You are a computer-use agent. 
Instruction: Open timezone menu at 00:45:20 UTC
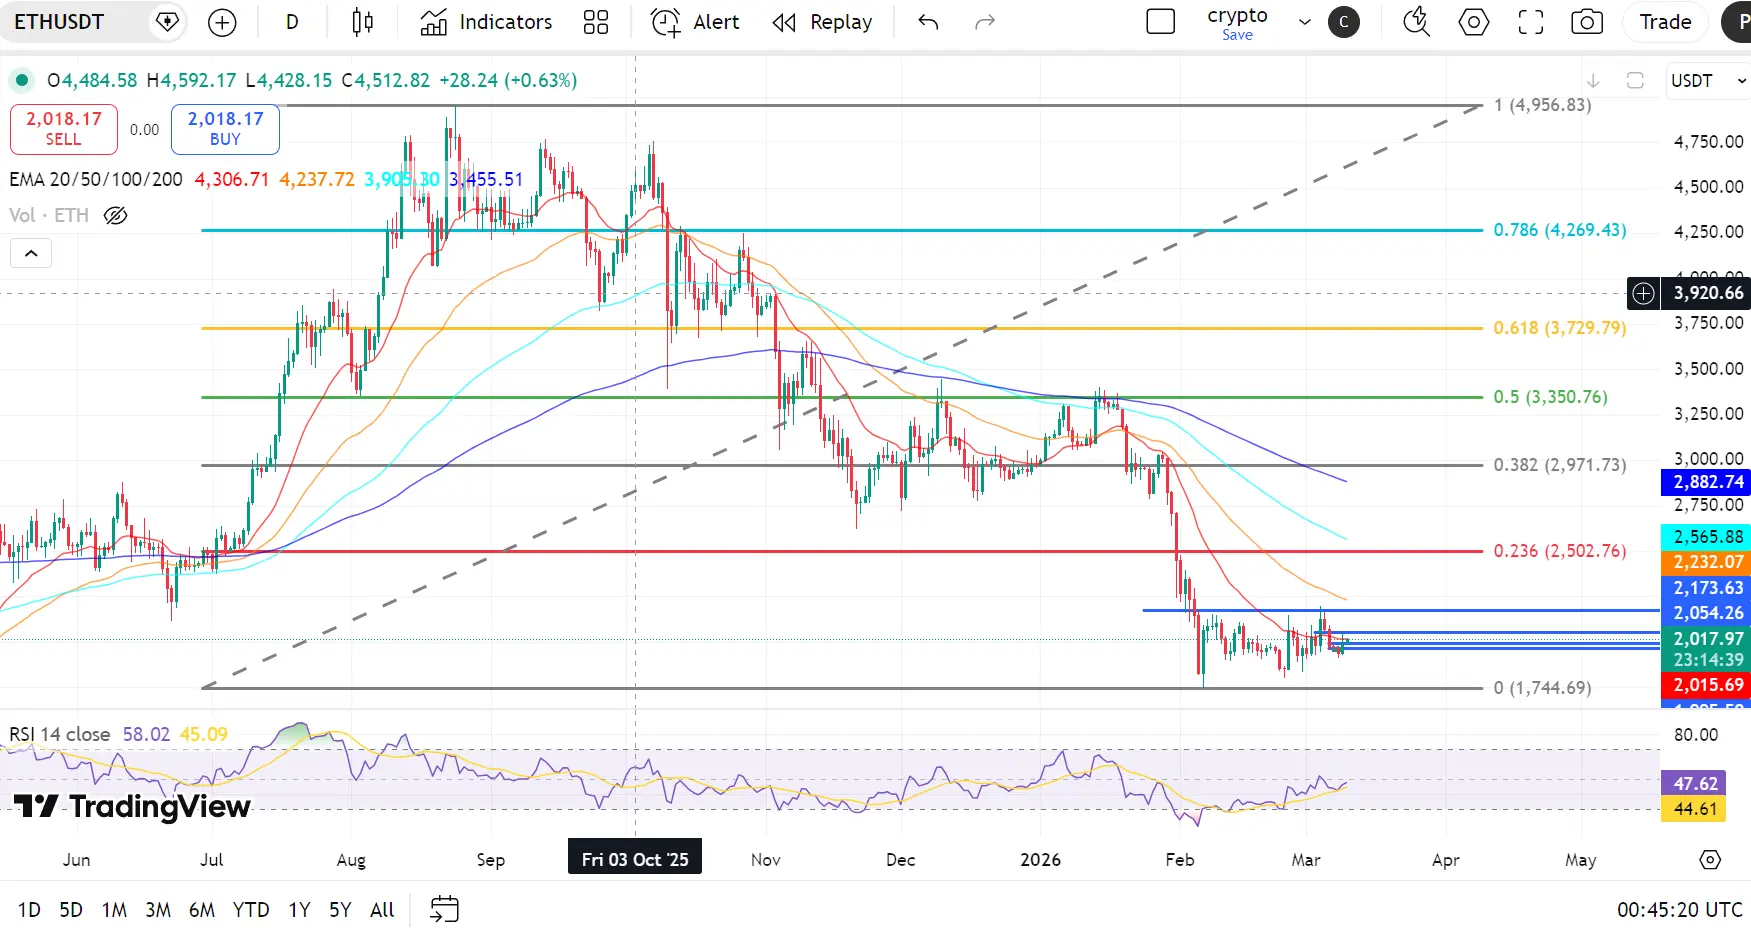1680,910
